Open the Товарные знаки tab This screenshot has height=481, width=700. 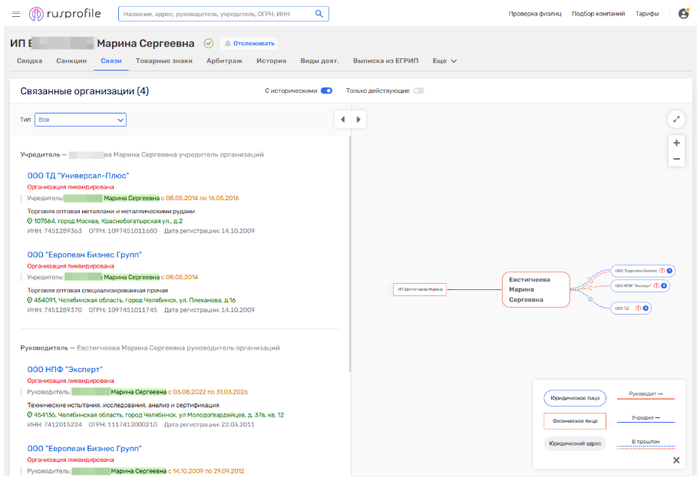pyautogui.click(x=164, y=61)
